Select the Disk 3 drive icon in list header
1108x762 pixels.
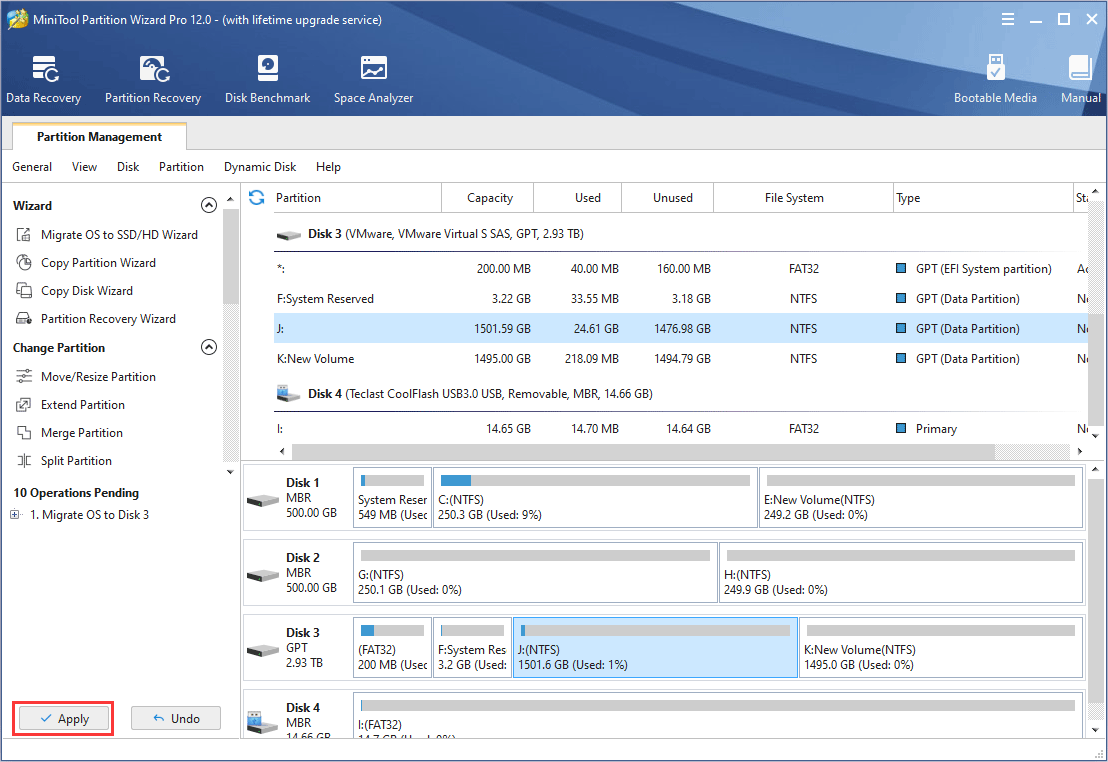(x=288, y=235)
